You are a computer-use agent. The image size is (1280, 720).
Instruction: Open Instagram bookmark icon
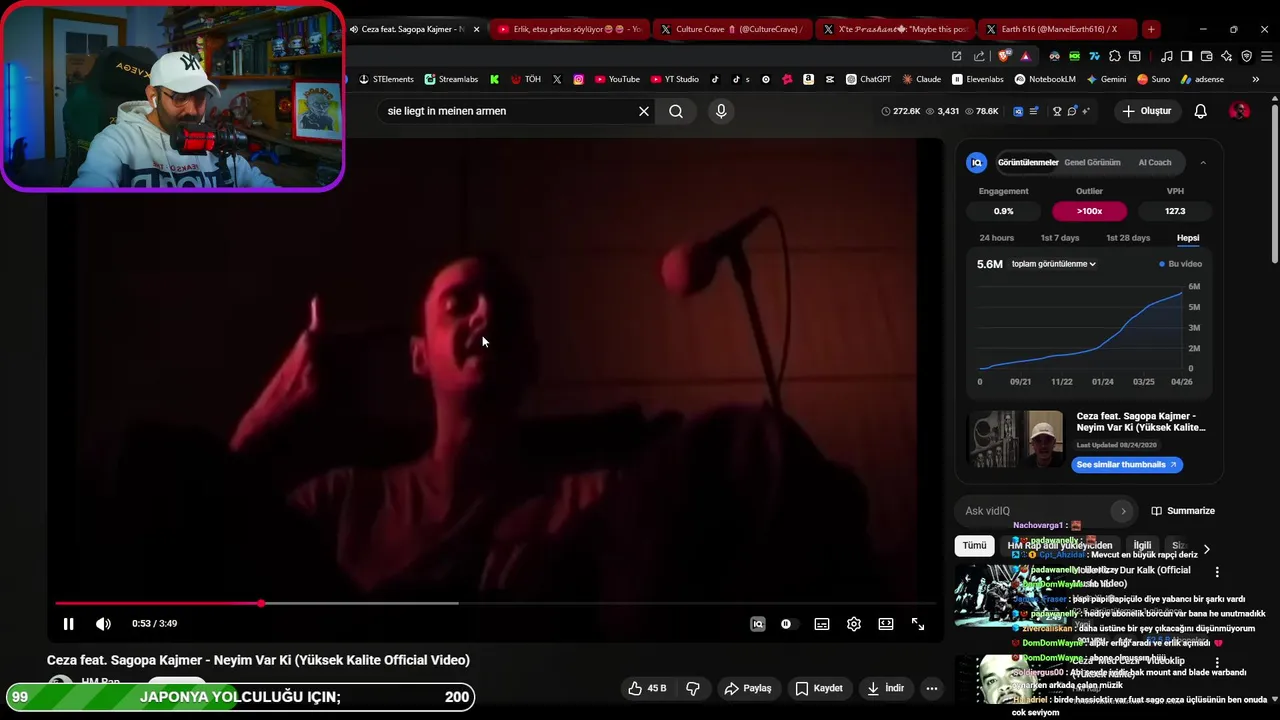tap(578, 79)
